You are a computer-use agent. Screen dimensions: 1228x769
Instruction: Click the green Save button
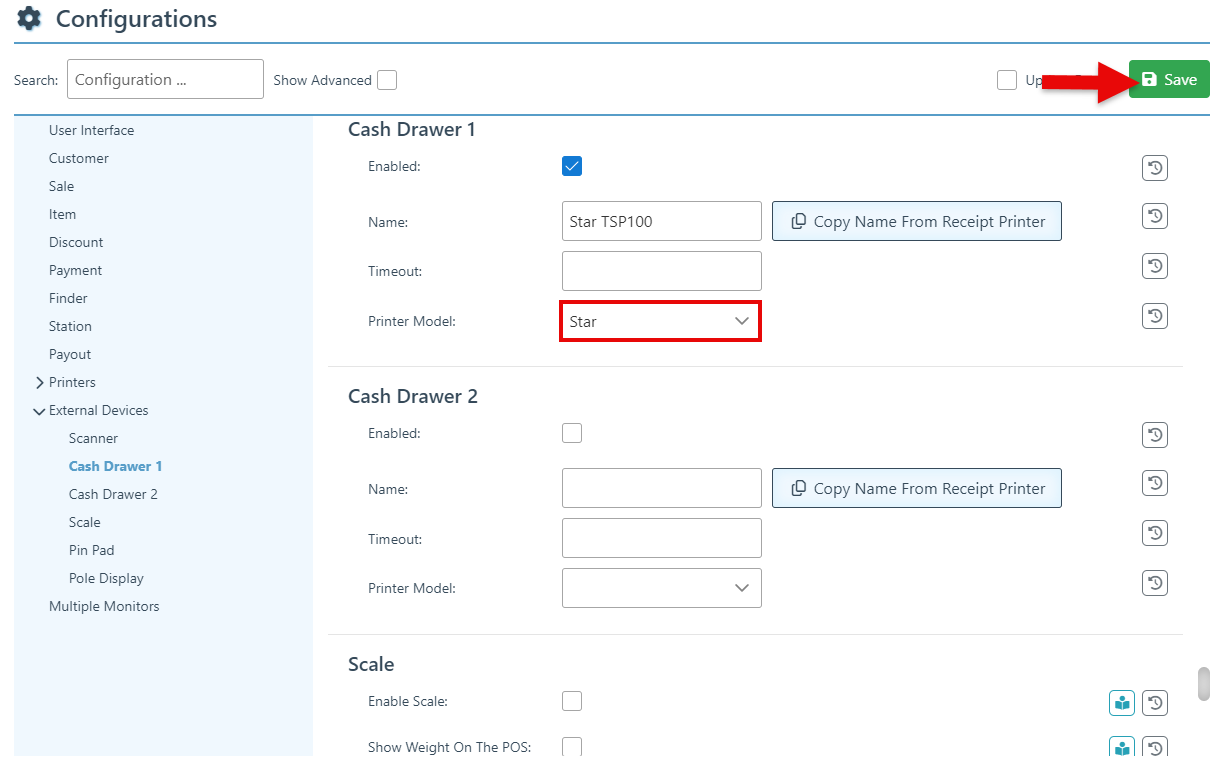(1169, 80)
